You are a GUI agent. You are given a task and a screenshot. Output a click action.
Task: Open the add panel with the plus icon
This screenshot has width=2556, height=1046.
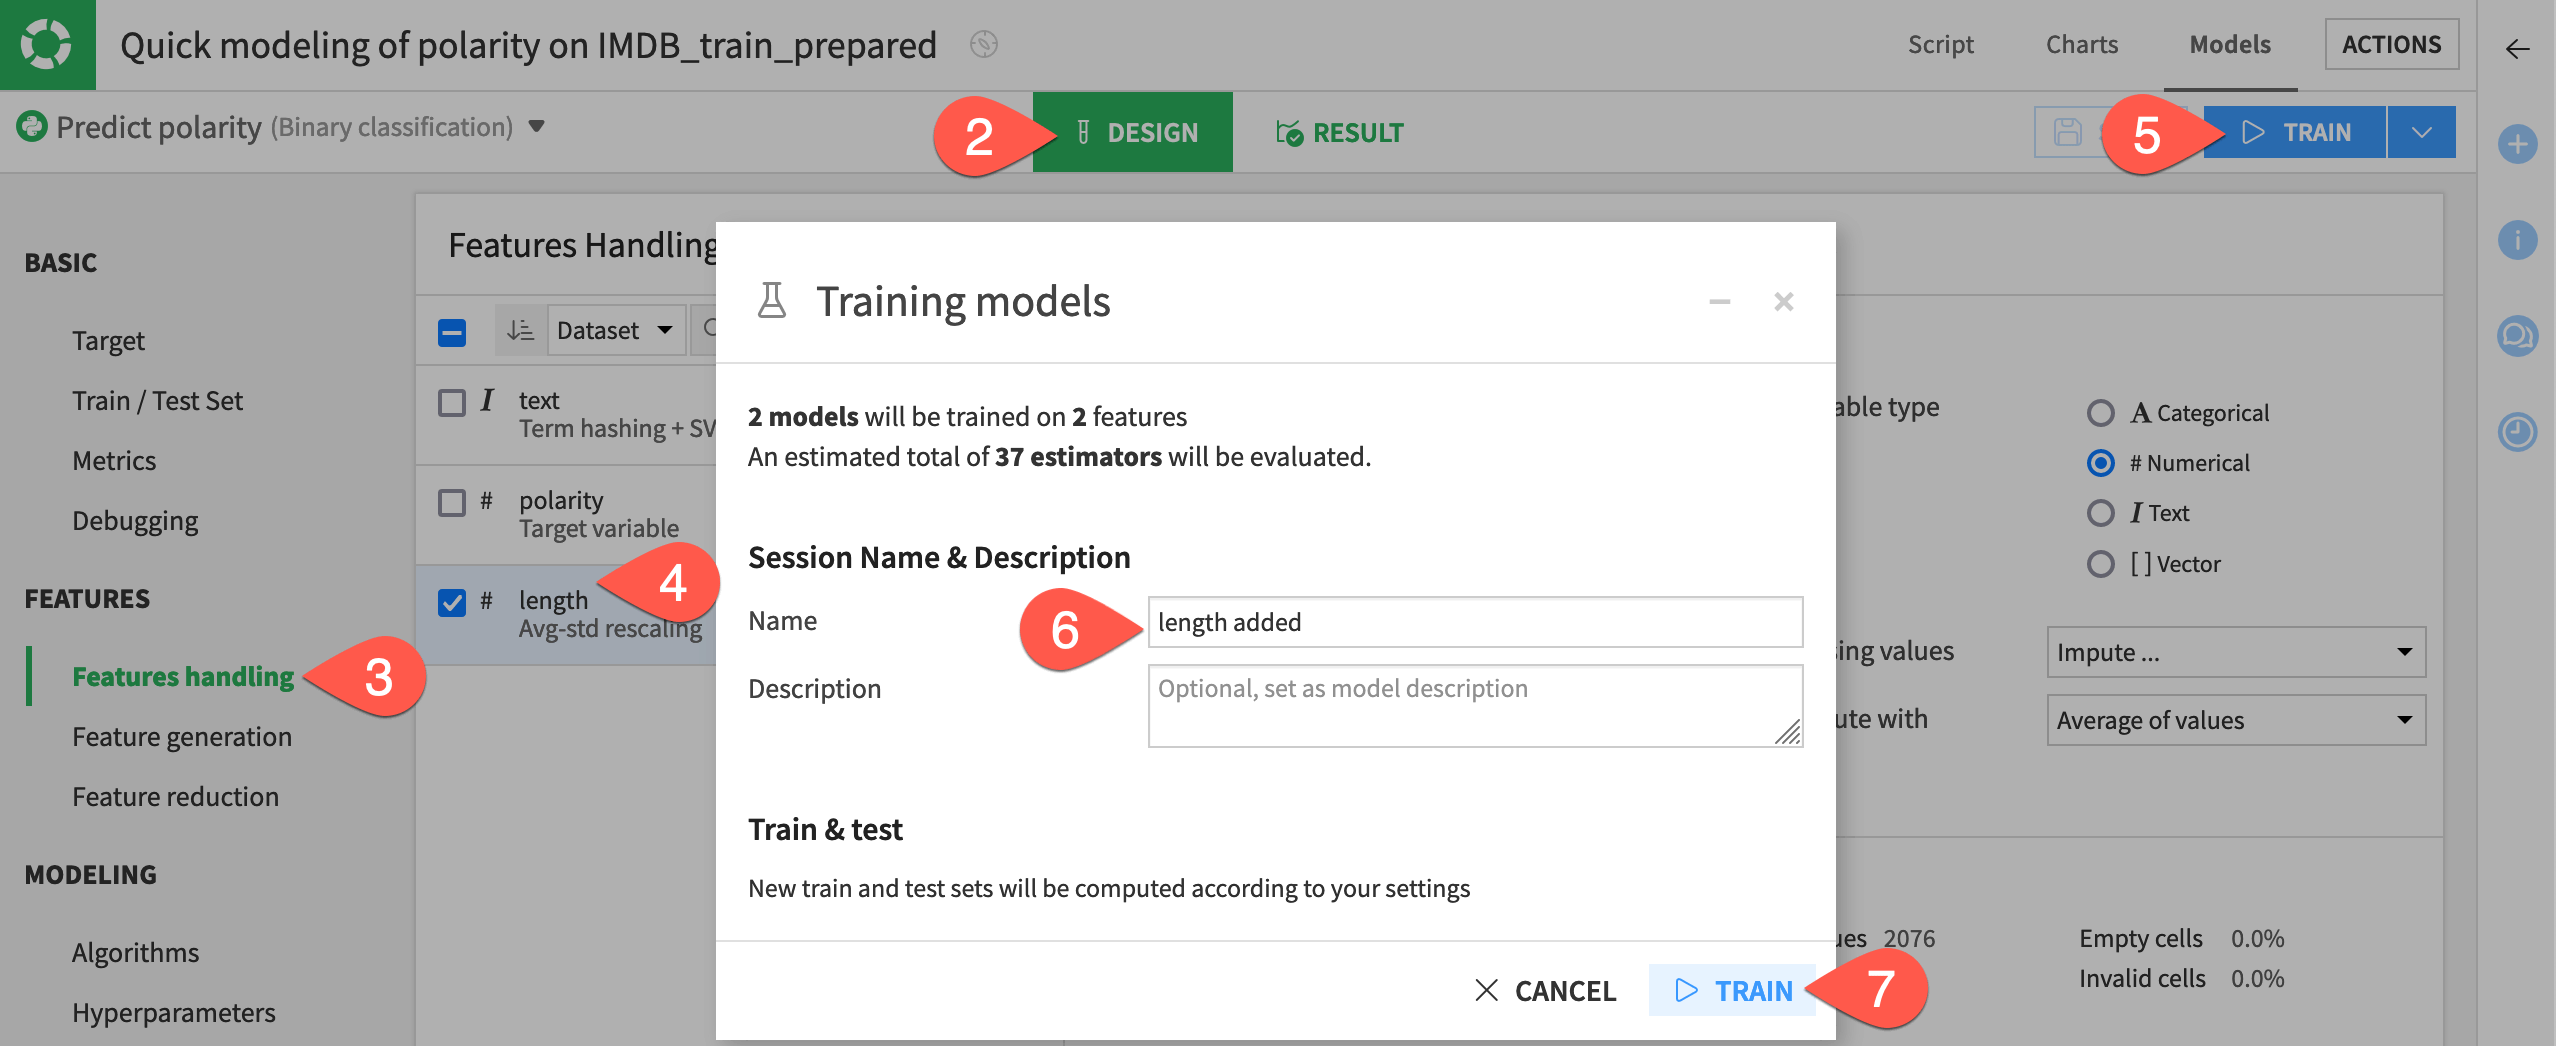point(2518,144)
